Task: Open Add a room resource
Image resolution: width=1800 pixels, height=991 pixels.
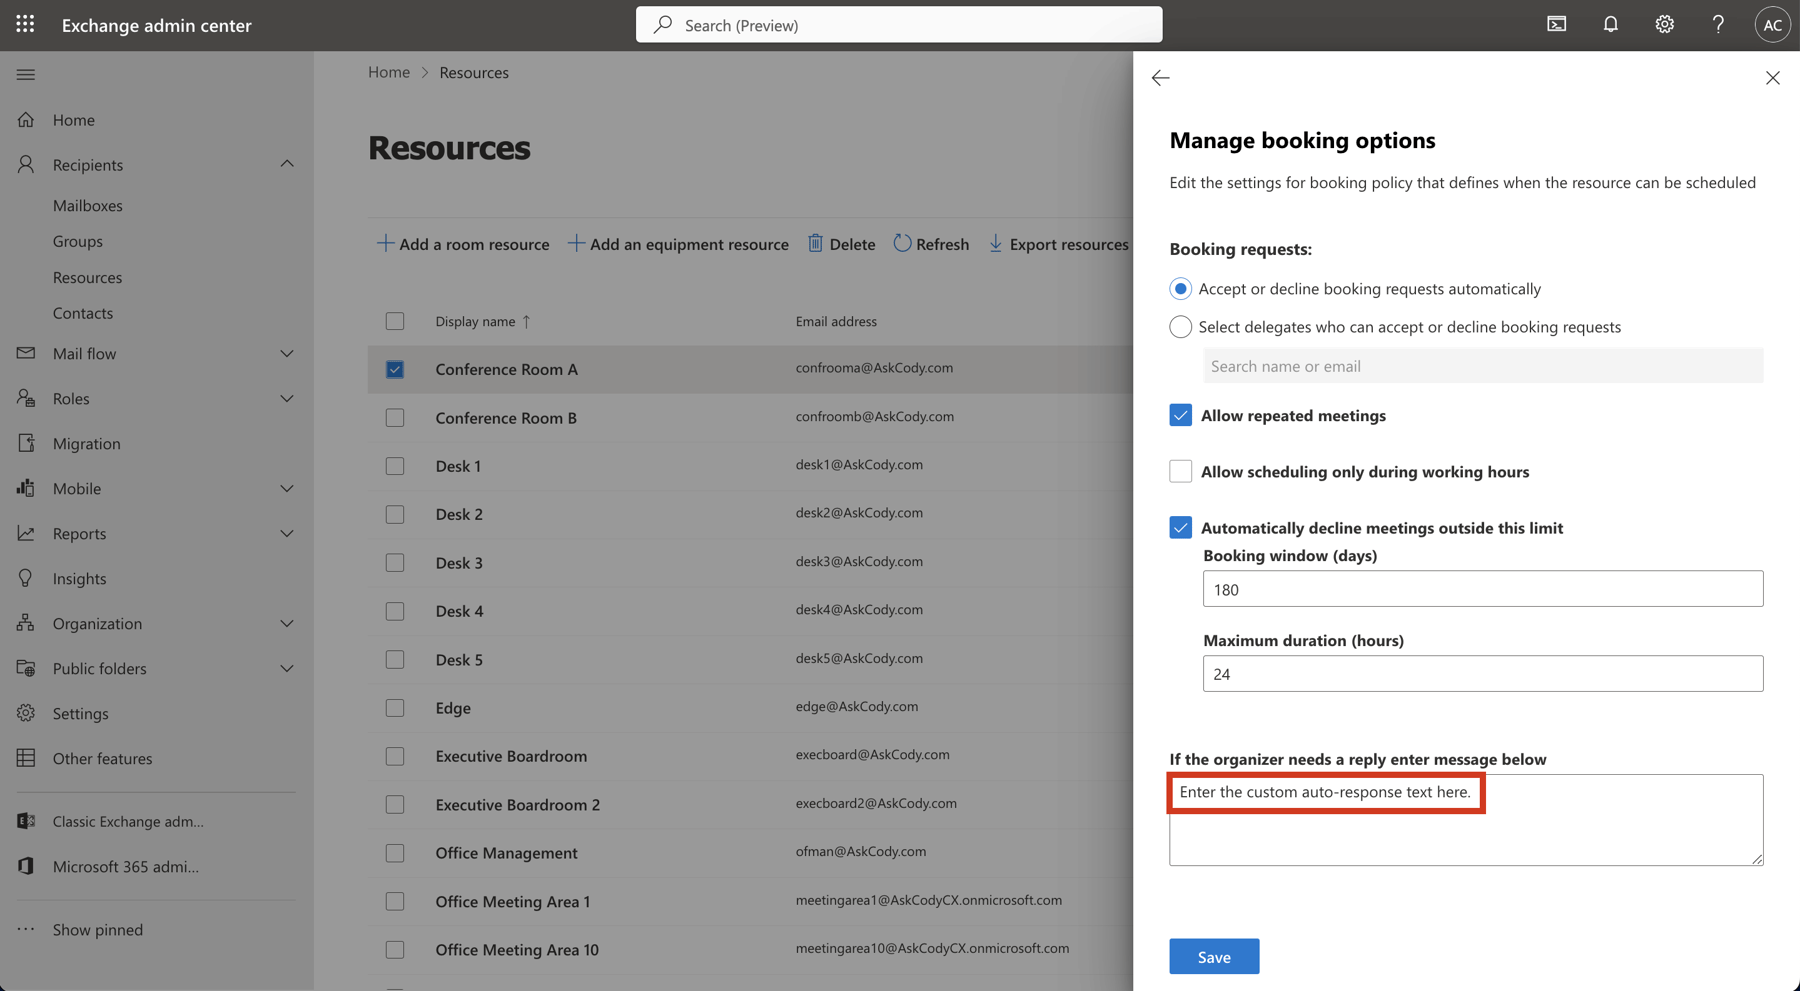Action: coord(463,243)
